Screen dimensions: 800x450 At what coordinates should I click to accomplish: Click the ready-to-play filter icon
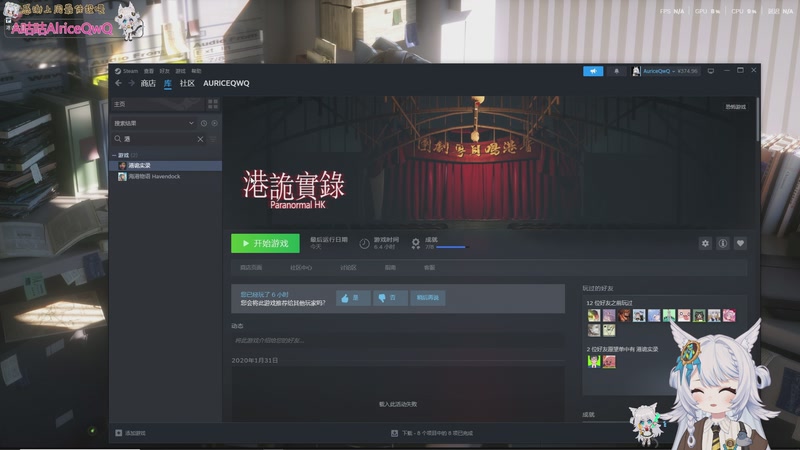click(x=214, y=123)
